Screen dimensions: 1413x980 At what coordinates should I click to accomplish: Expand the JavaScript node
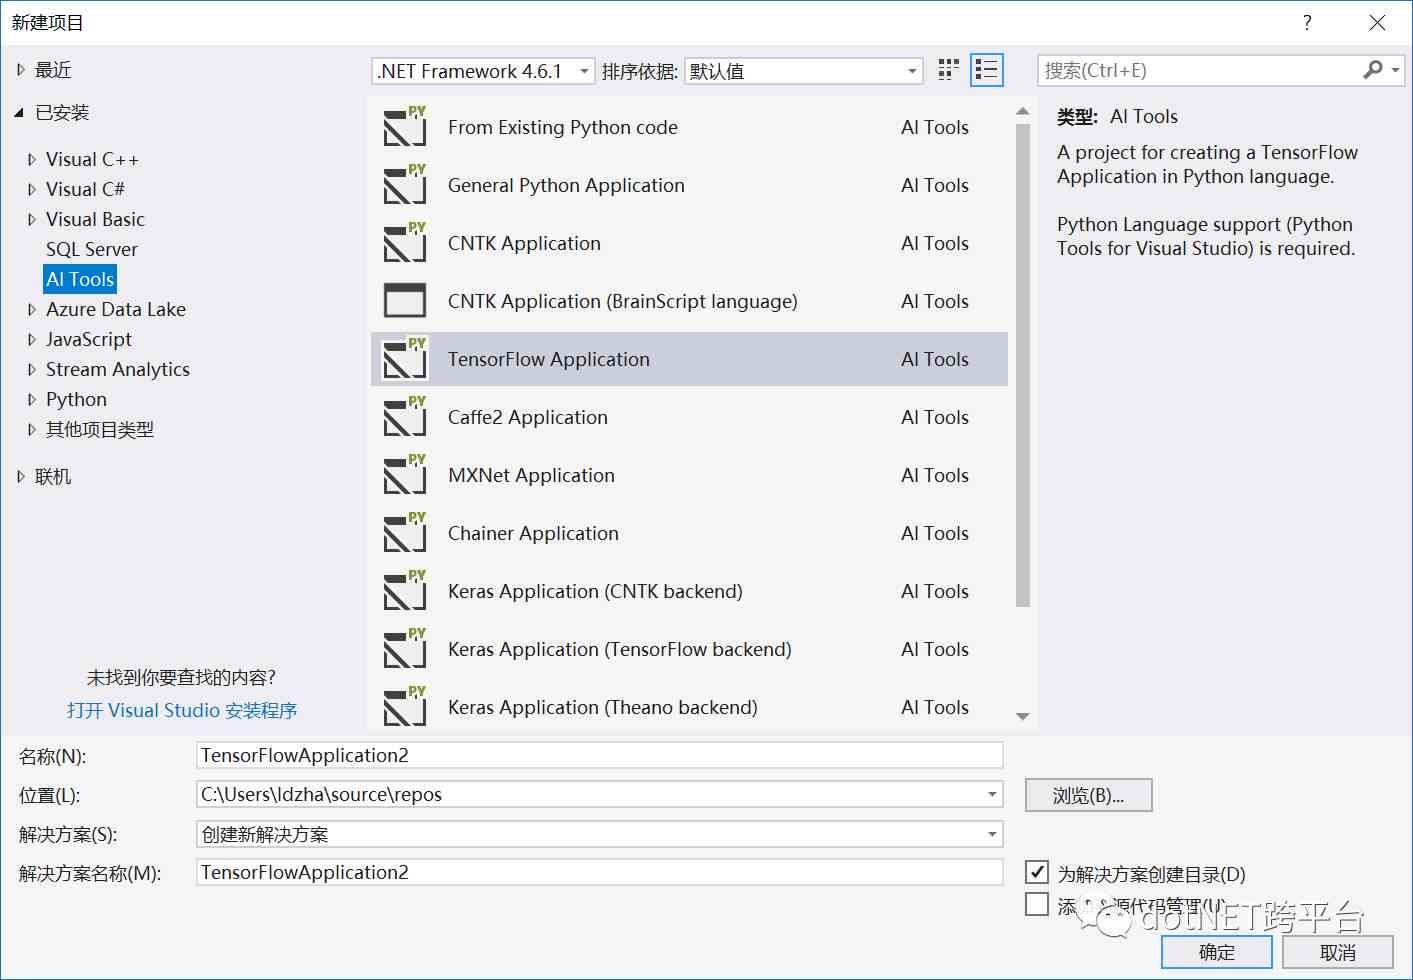[x=32, y=340]
